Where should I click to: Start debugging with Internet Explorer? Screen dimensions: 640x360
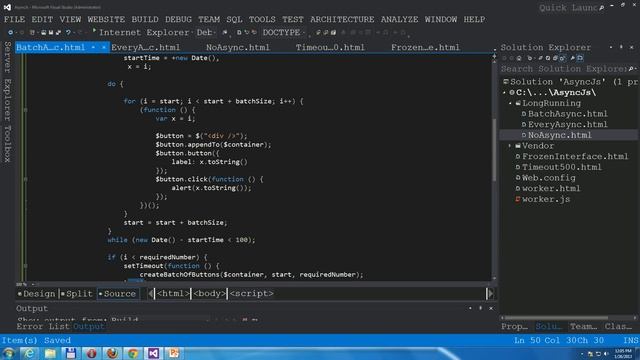pyautogui.click(x=143, y=32)
